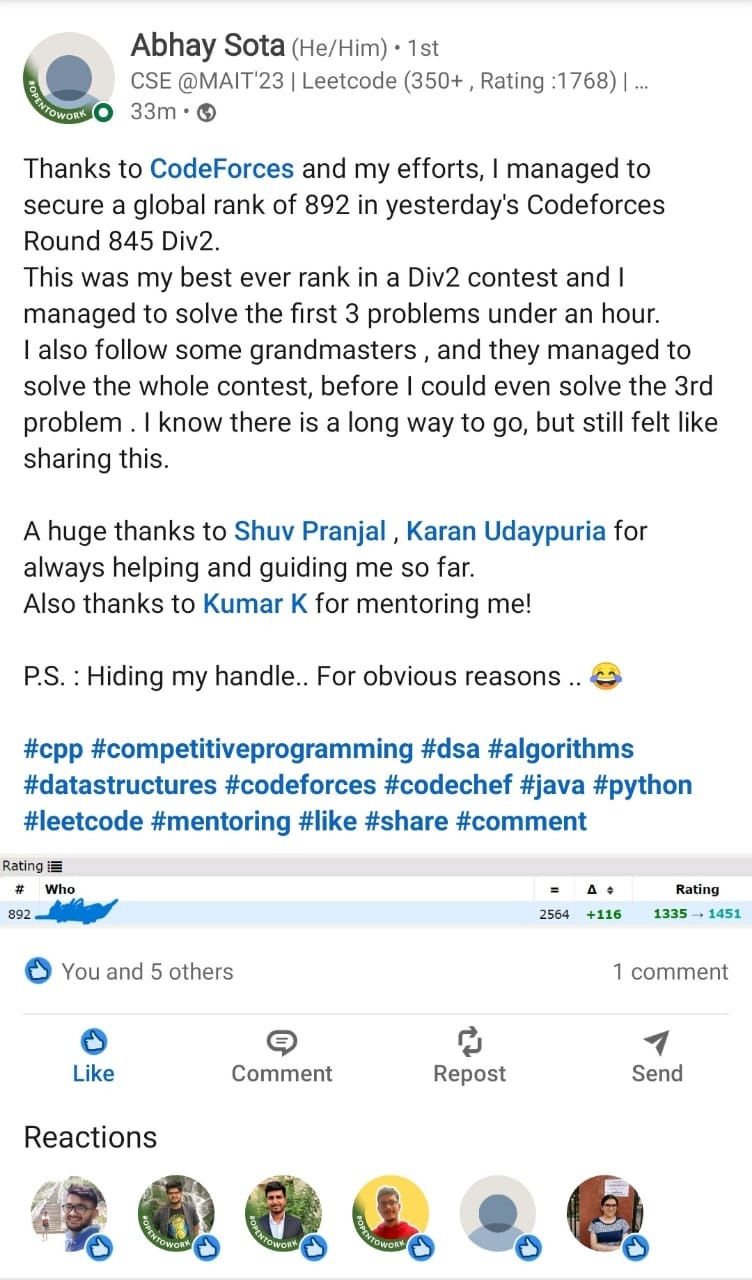Image resolution: width=752 pixels, height=1280 pixels.
Task: Click the globe visibility icon
Action: coord(207,112)
